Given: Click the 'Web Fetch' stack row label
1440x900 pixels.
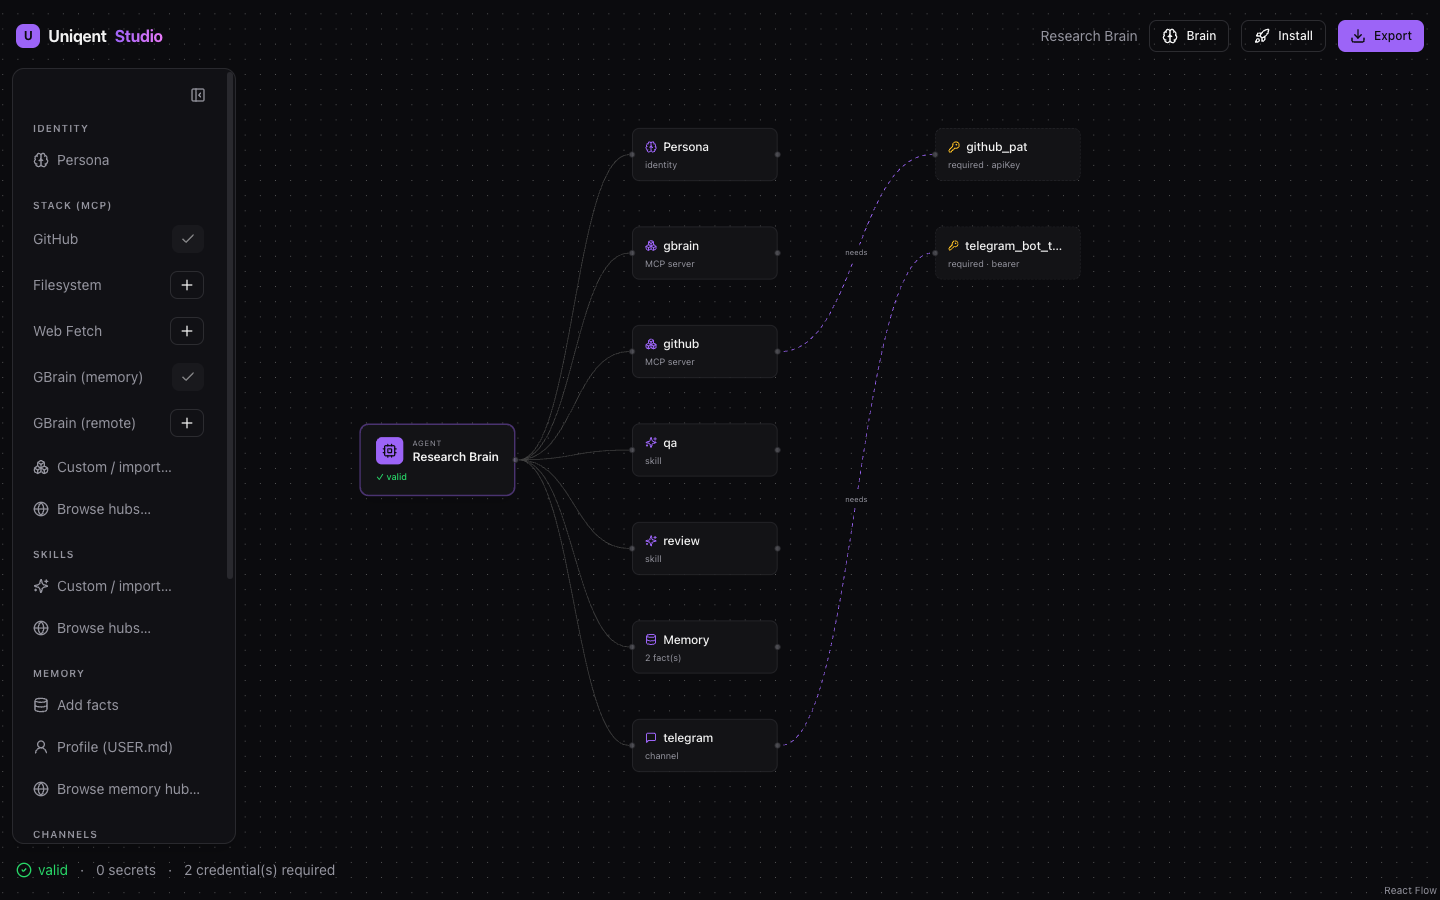Looking at the screenshot, I should click(67, 331).
